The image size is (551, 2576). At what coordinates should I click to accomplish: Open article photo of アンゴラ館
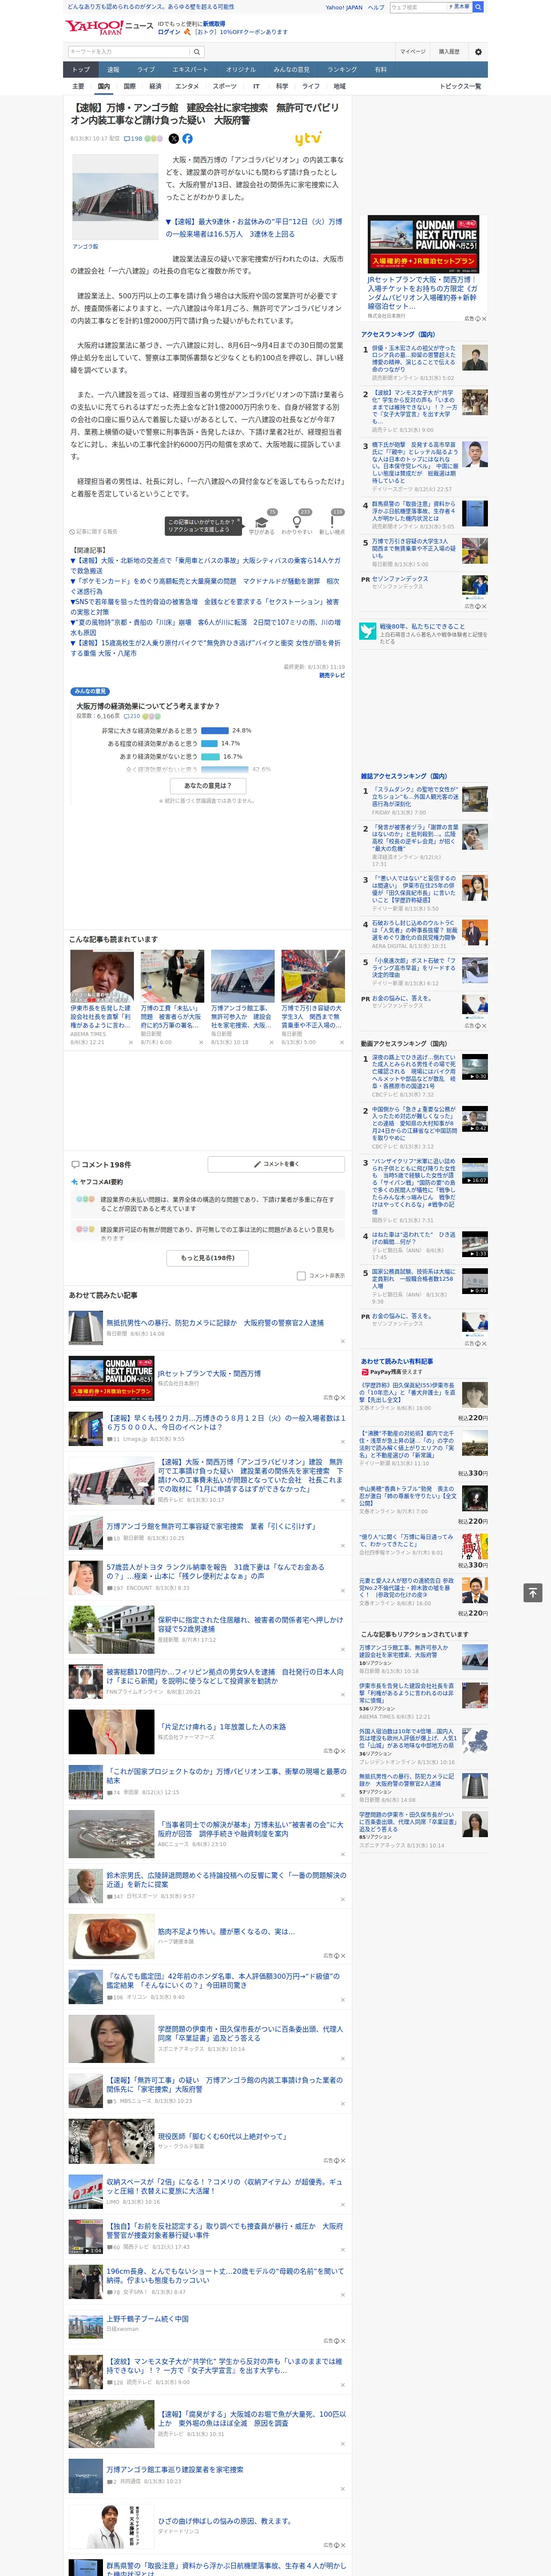pos(115,198)
